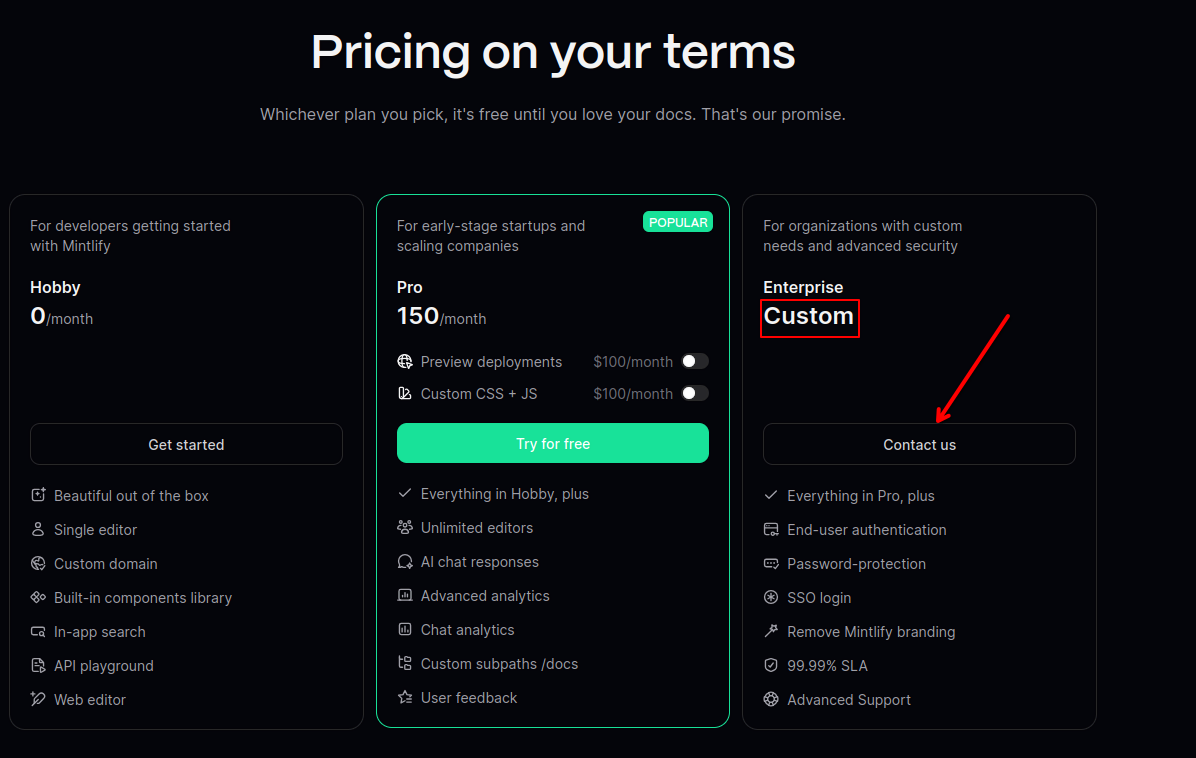The width and height of the screenshot is (1196, 758).
Task: Click Contact us for the Enterprise plan
Action: coord(919,443)
